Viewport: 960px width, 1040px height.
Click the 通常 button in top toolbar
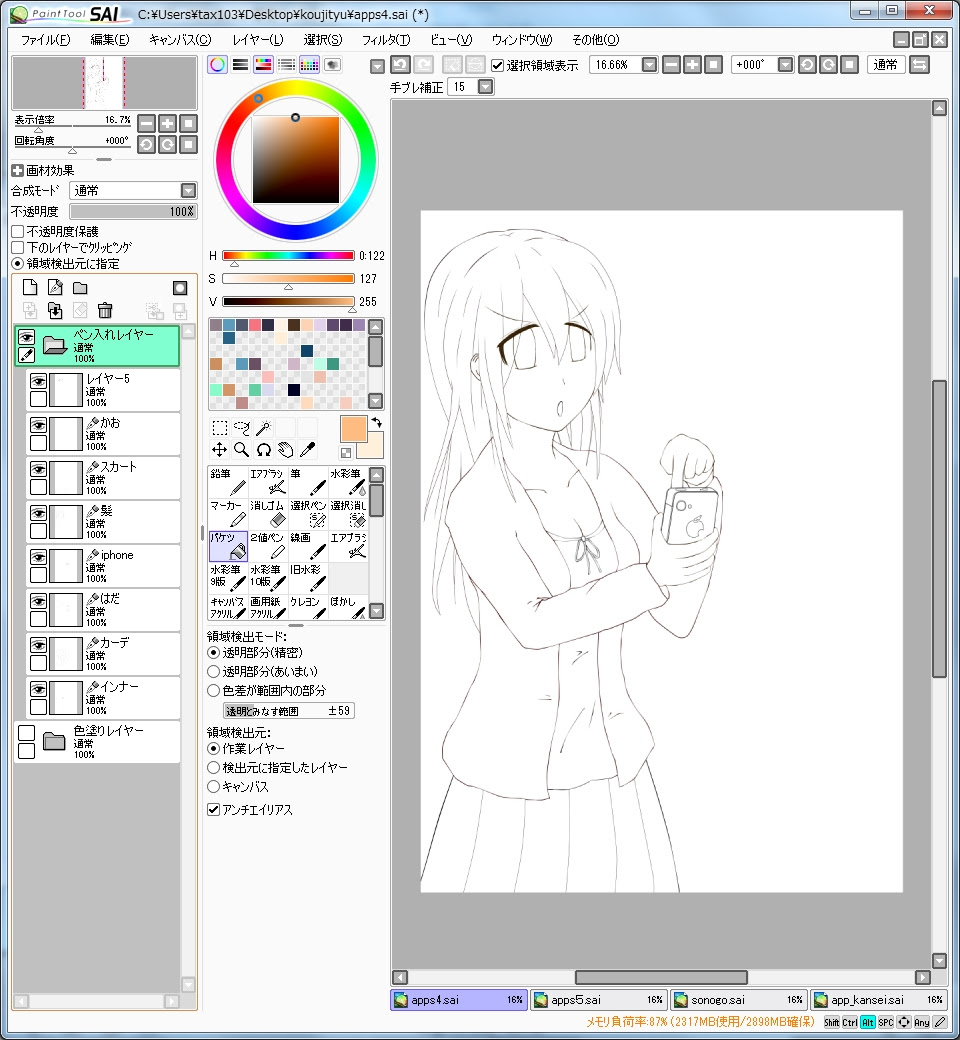click(886, 64)
